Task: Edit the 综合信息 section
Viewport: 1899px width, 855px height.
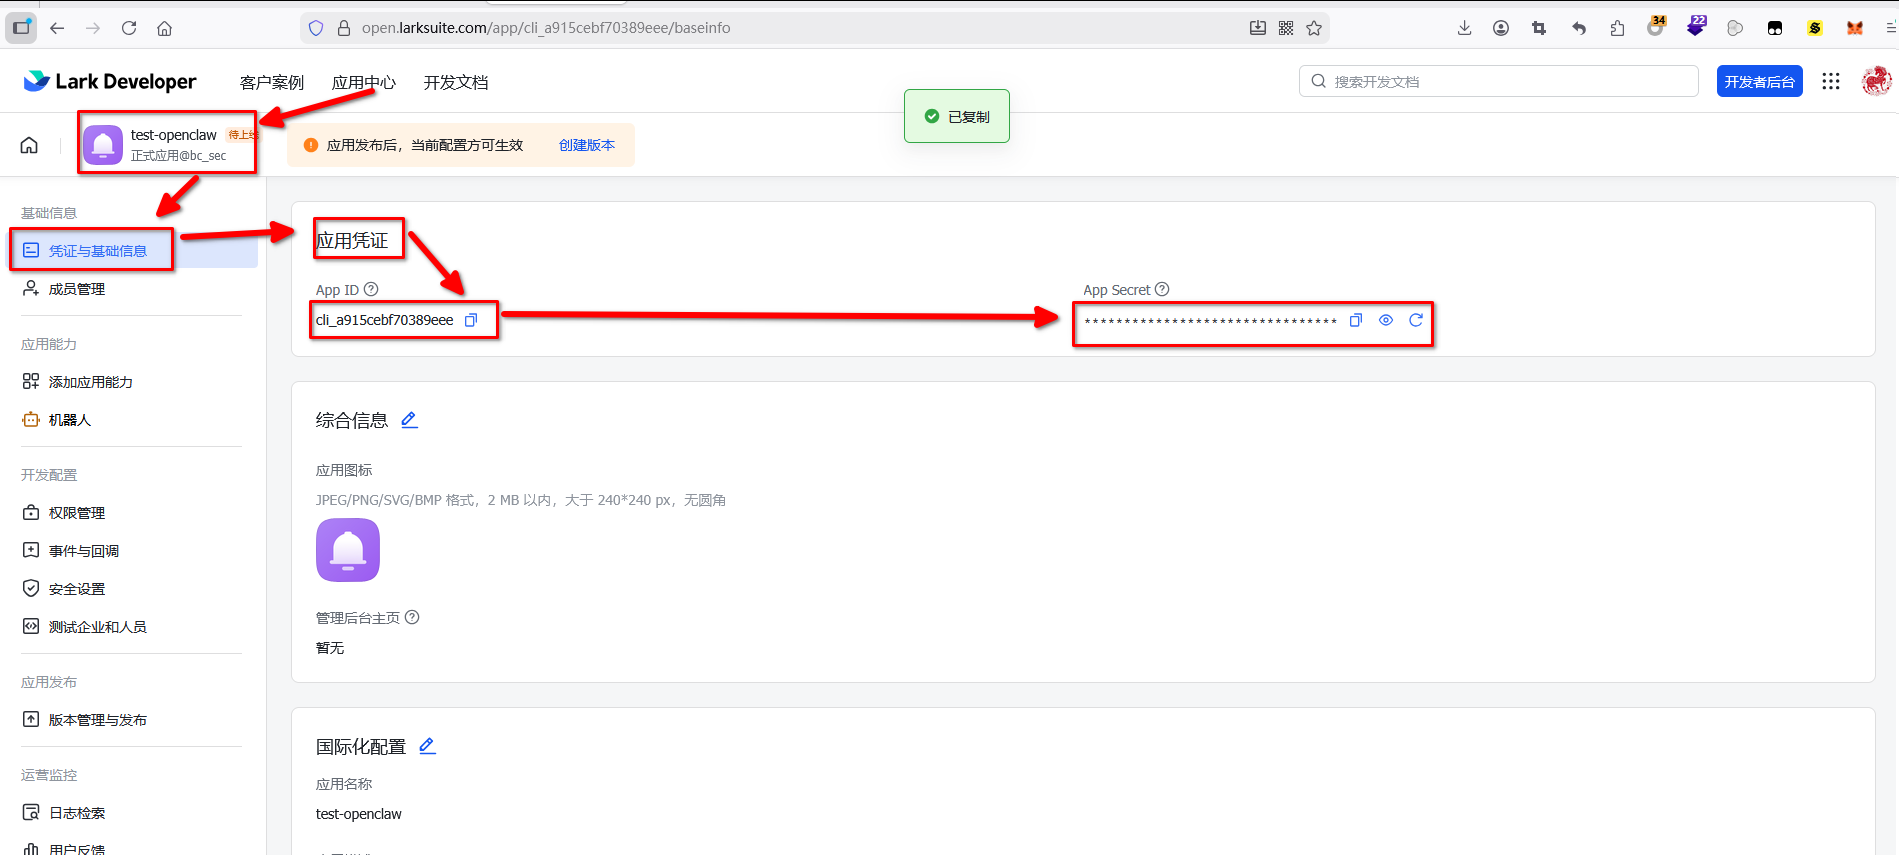Action: click(409, 420)
